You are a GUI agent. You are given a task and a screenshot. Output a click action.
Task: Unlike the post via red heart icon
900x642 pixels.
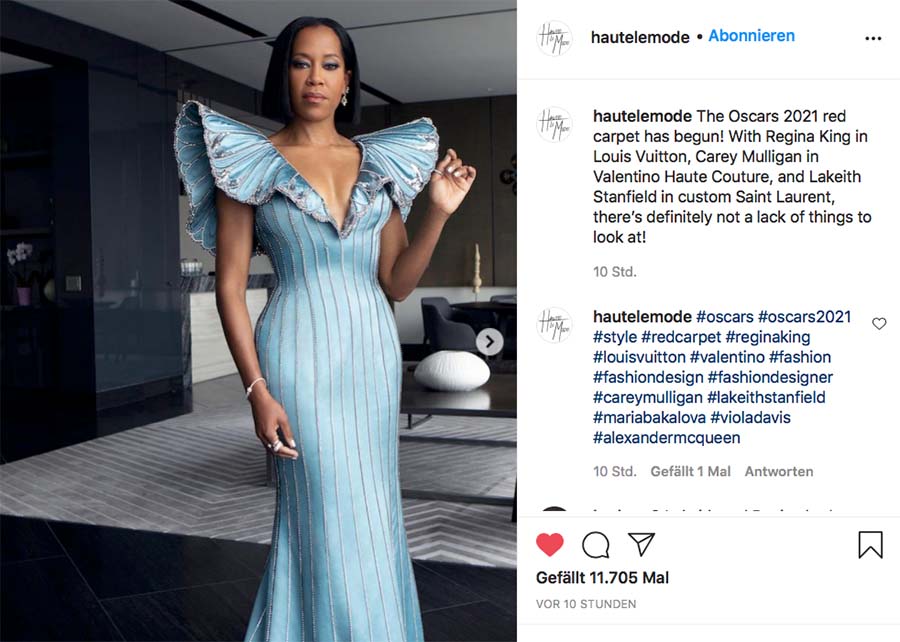point(549,544)
